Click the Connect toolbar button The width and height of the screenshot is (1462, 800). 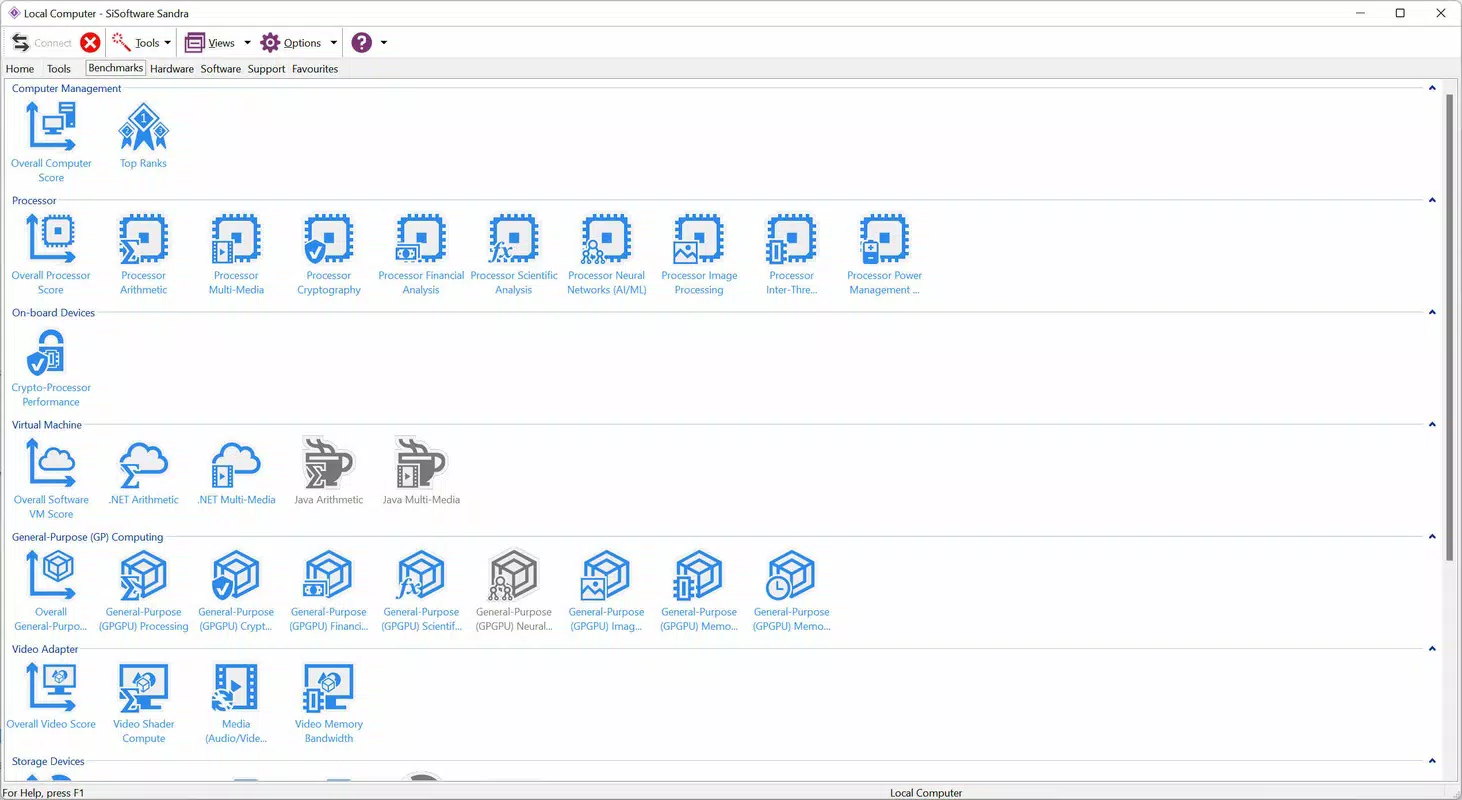pos(41,42)
